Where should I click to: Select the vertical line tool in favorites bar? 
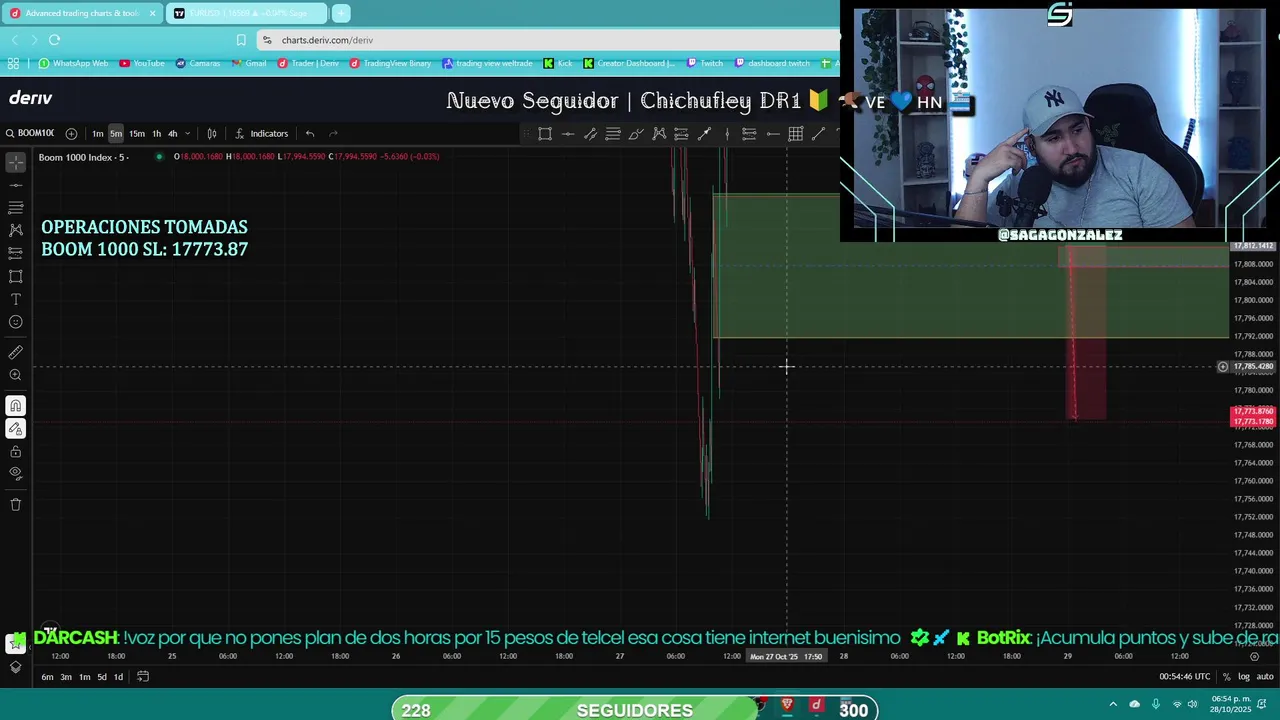[727, 134]
